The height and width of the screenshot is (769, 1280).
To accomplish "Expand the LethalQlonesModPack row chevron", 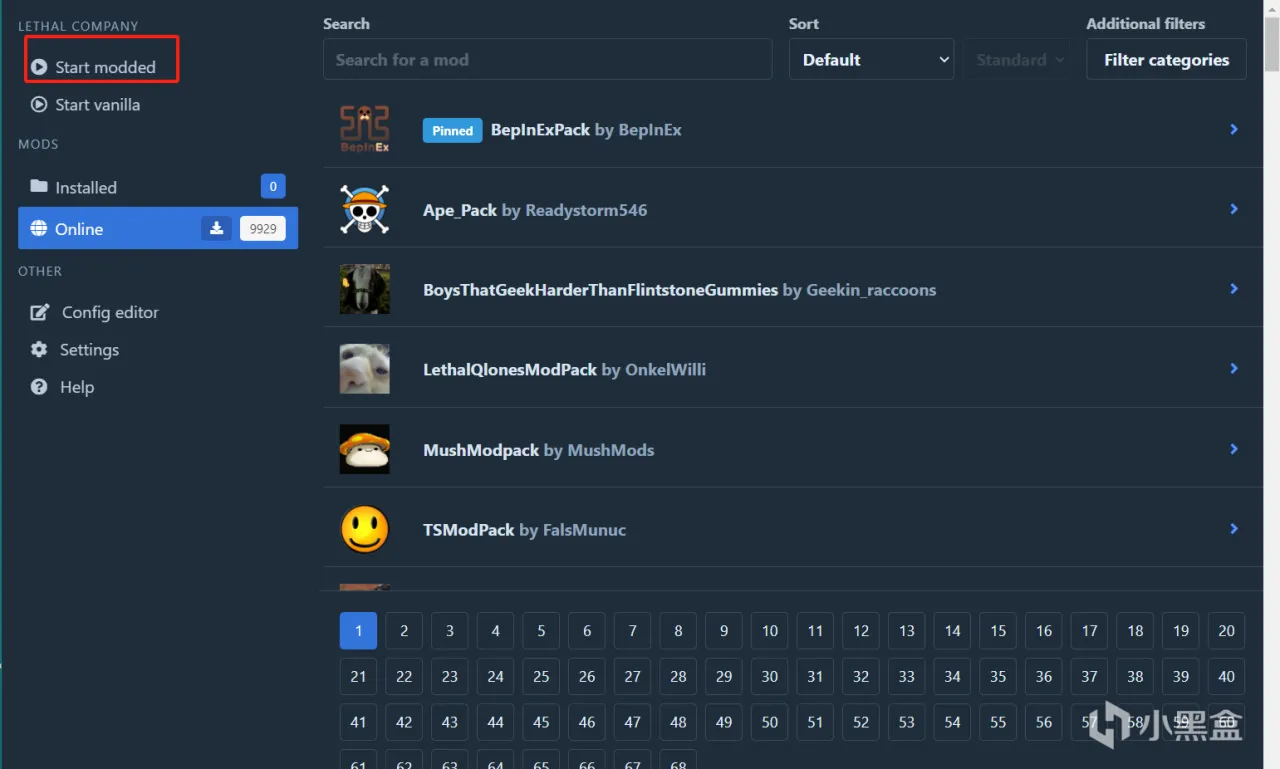I will [1234, 369].
